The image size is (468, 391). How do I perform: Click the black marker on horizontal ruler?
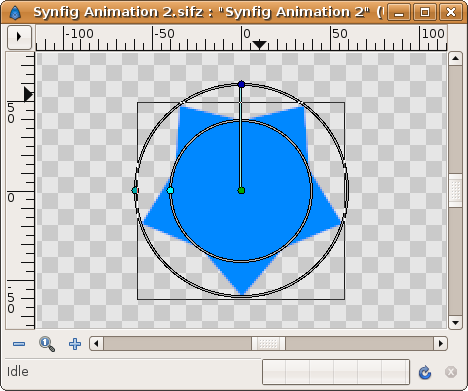pos(259,45)
